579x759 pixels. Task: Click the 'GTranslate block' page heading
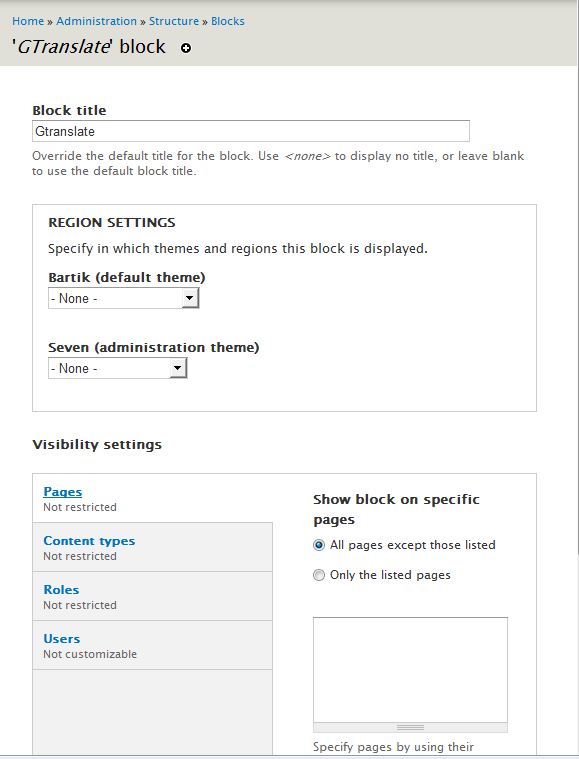[89, 47]
